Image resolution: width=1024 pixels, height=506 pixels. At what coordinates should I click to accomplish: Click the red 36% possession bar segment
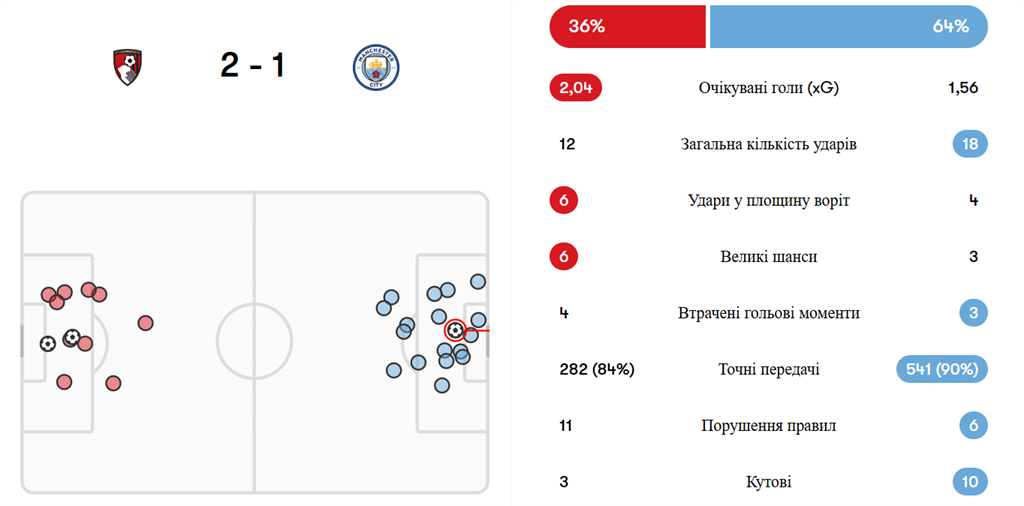[x=628, y=27]
